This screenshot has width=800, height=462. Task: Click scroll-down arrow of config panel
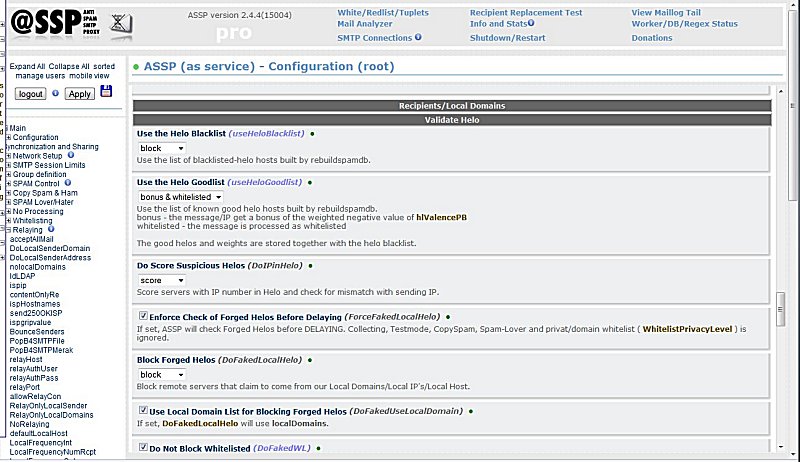pos(780,447)
